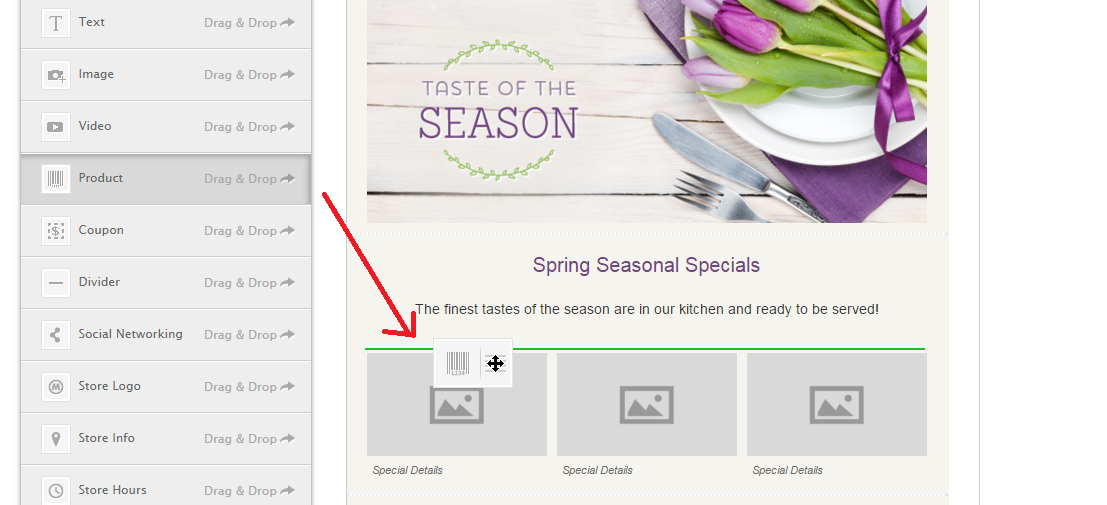This screenshot has height=505, width=1107.
Task: Click the Text block icon
Action: point(56,23)
